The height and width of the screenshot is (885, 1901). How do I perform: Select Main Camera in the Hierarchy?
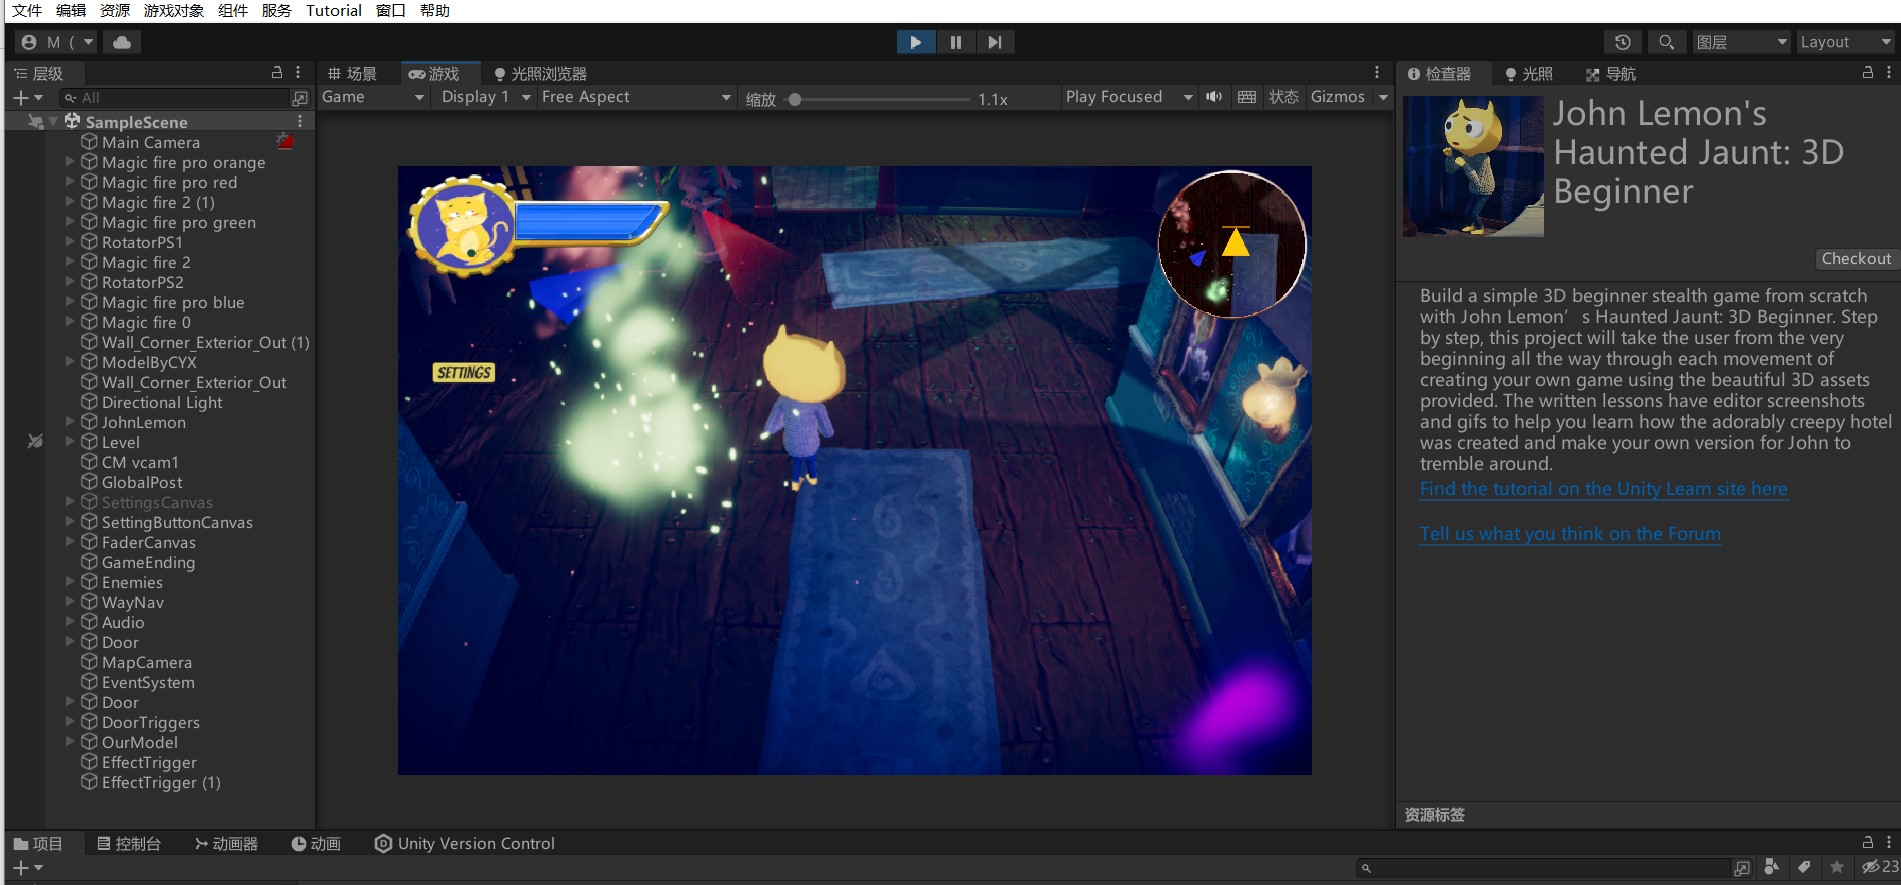[150, 142]
